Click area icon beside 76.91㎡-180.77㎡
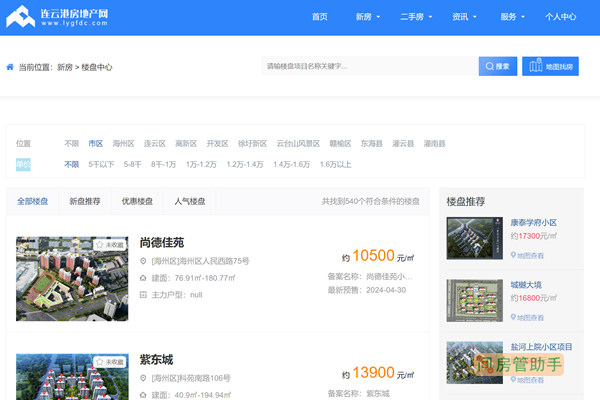Viewport: 600px width, 400px height. pos(143,278)
